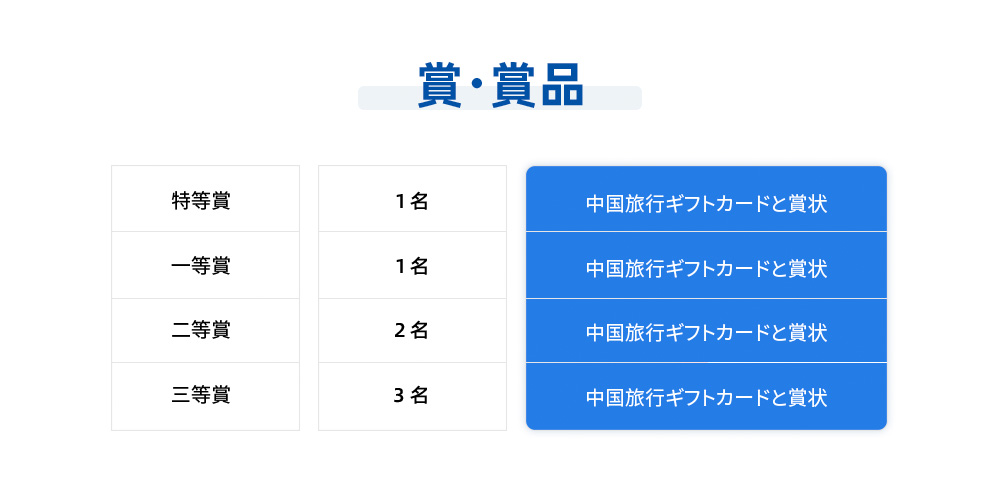Viewport: 1000px width, 483px height.
Task: Click the dot separator in the heading
Action: click(x=476, y=86)
